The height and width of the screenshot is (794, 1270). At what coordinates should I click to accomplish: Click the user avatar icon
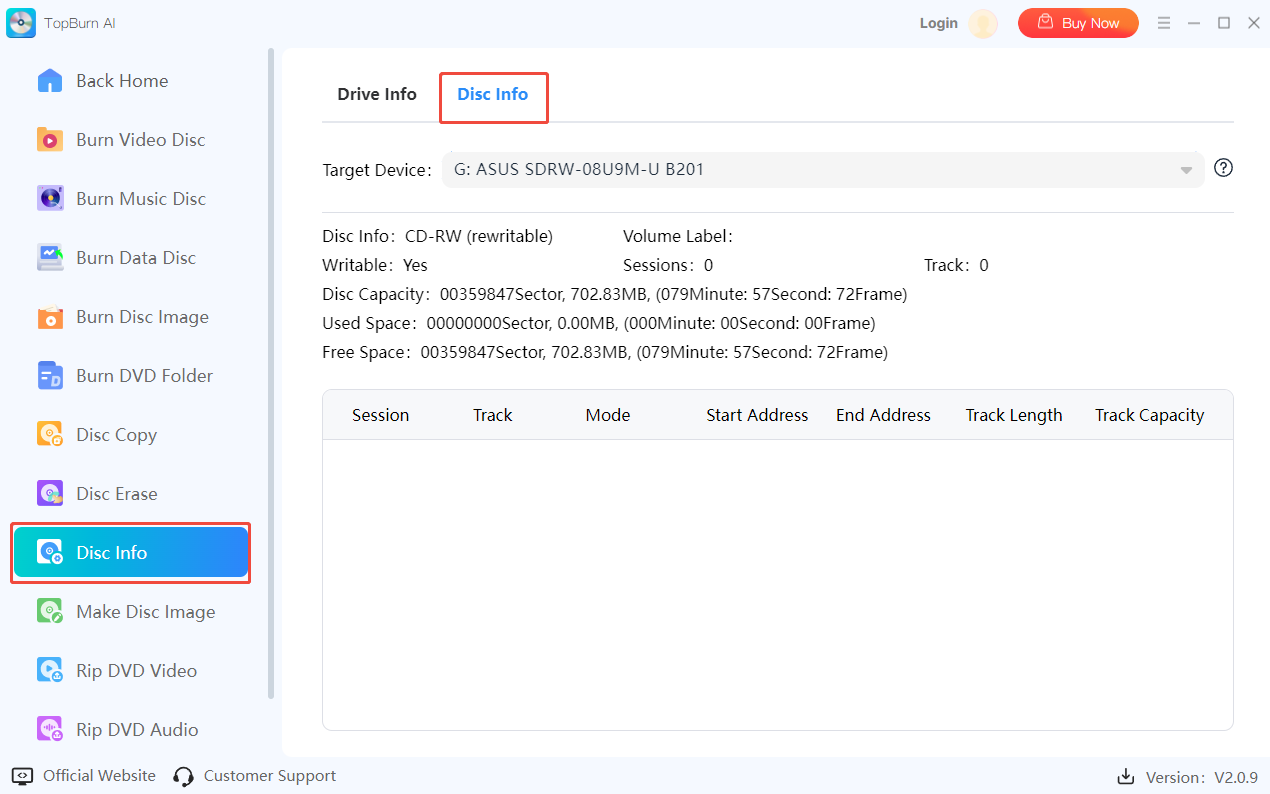pos(983,23)
